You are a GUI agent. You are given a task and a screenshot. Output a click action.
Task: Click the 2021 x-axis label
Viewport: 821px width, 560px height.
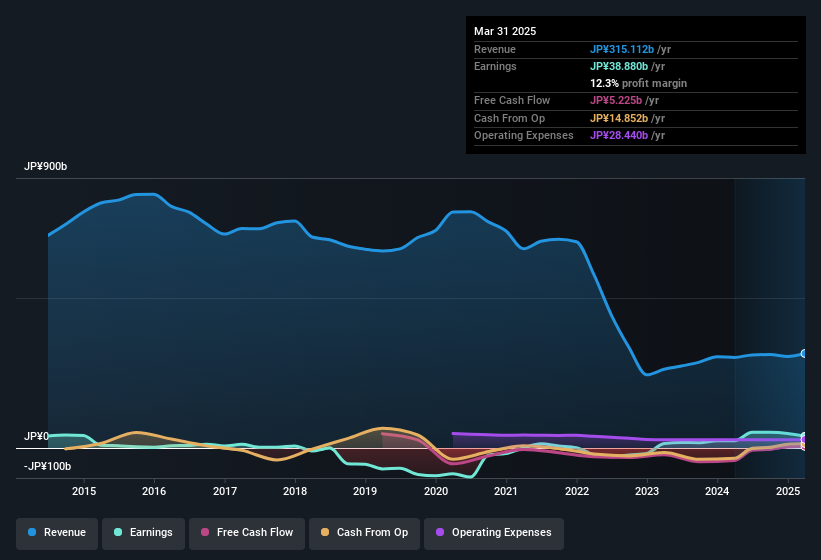tap(506, 491)
